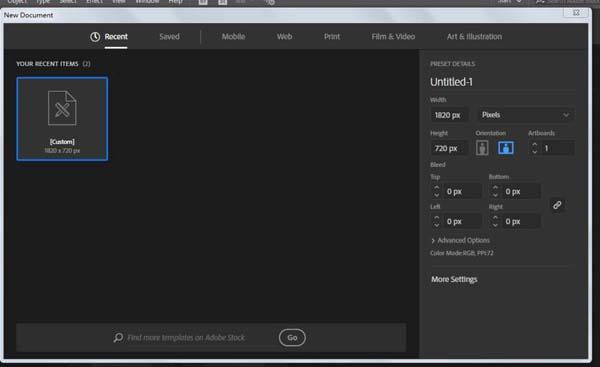The height and width of the screenshot is (367, 600).
Task: Switch to the Recent tab
Action: (116, 37)
